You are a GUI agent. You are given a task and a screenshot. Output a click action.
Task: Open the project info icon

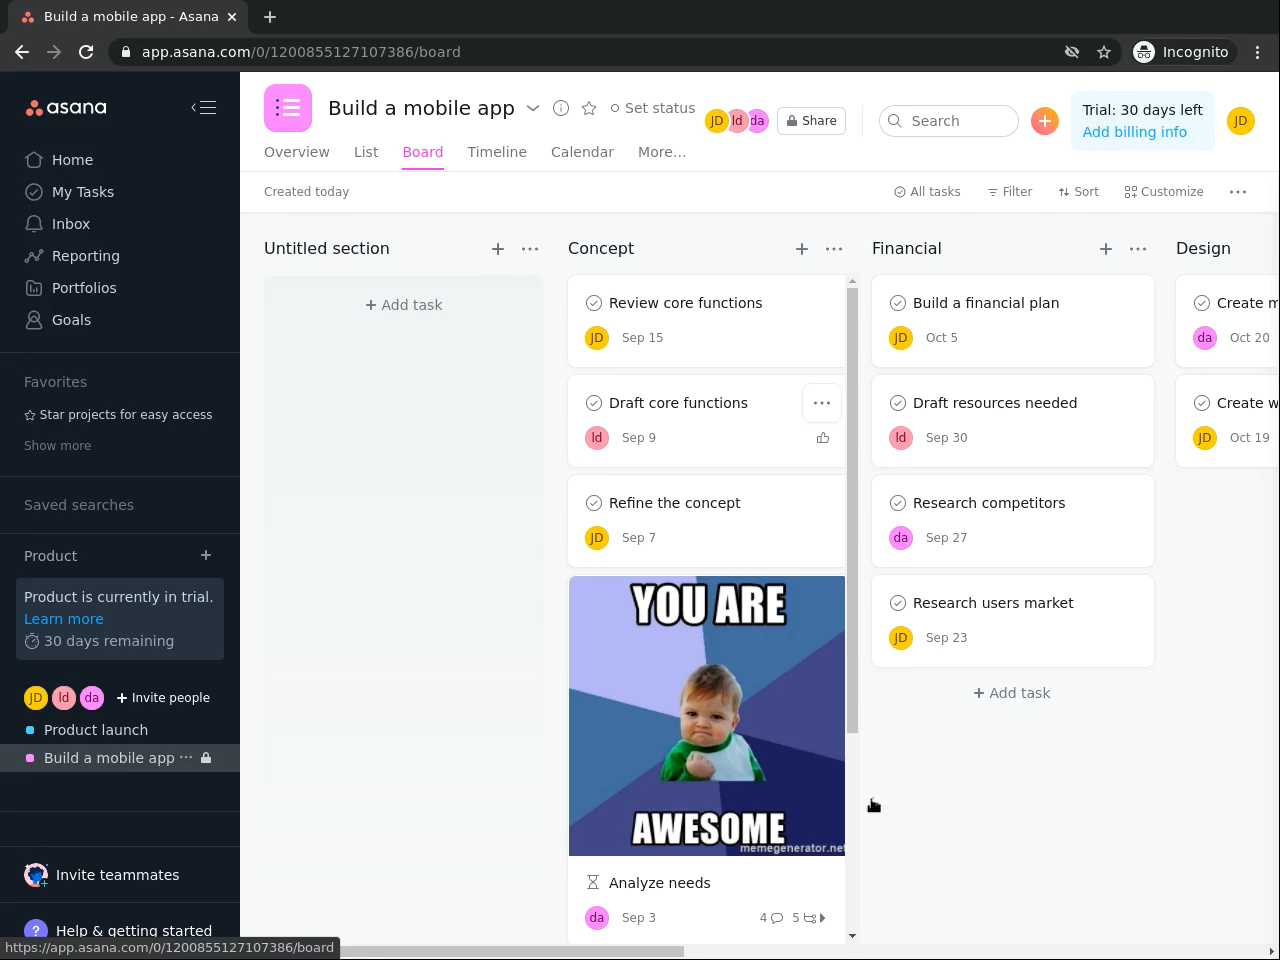click(x=561, y=108)
